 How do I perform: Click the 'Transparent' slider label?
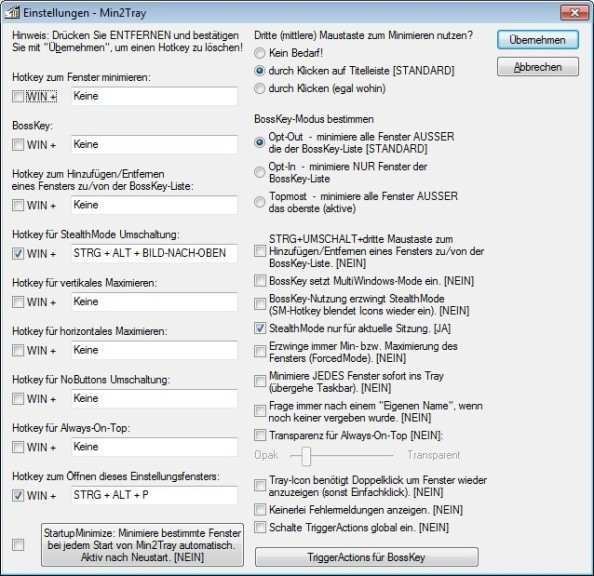coord(434,455)
